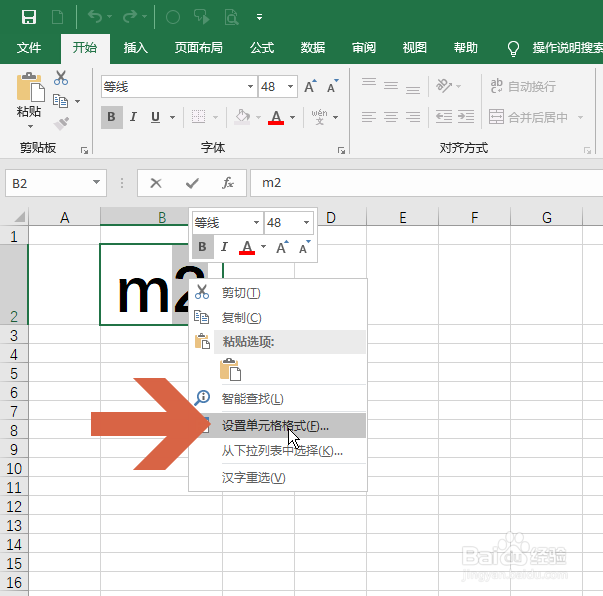
Task: Click Middle Align icon in alignment group
Action: click(391, 86)
